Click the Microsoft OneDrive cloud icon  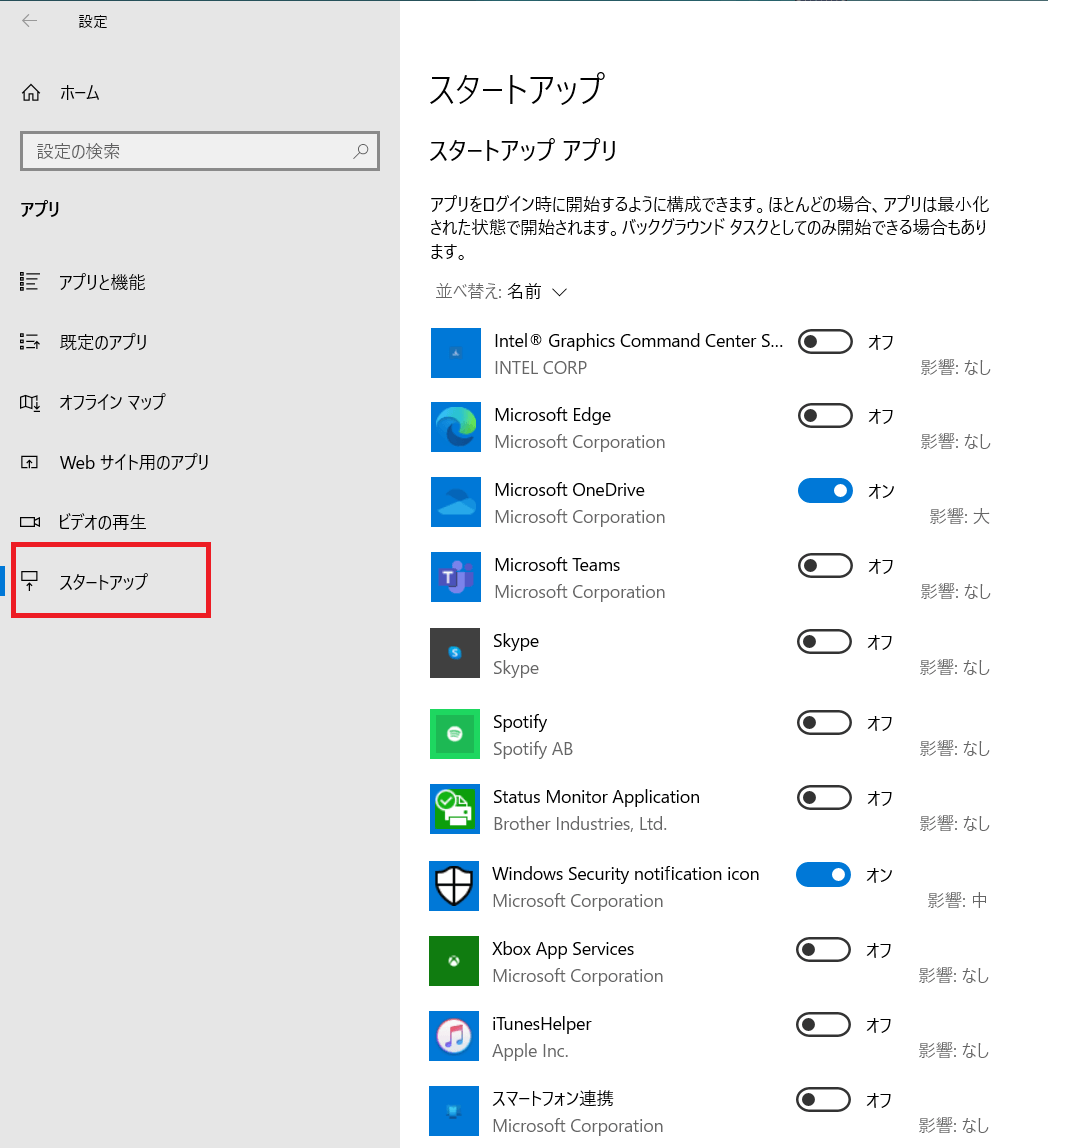pos(456,502)
